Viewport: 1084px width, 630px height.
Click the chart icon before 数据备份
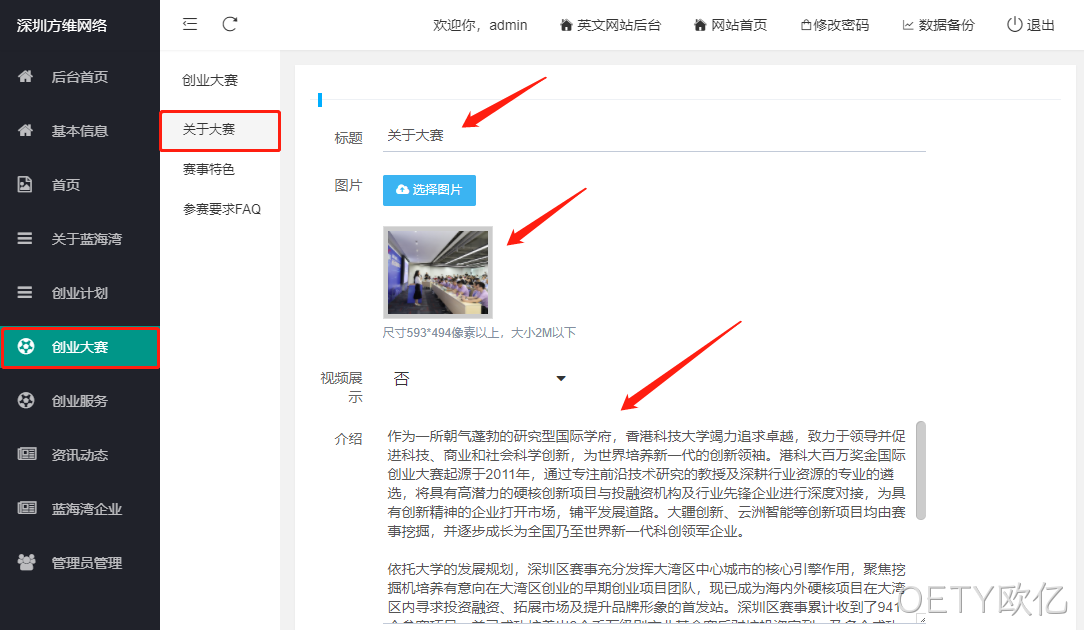[x=908, y=26]
